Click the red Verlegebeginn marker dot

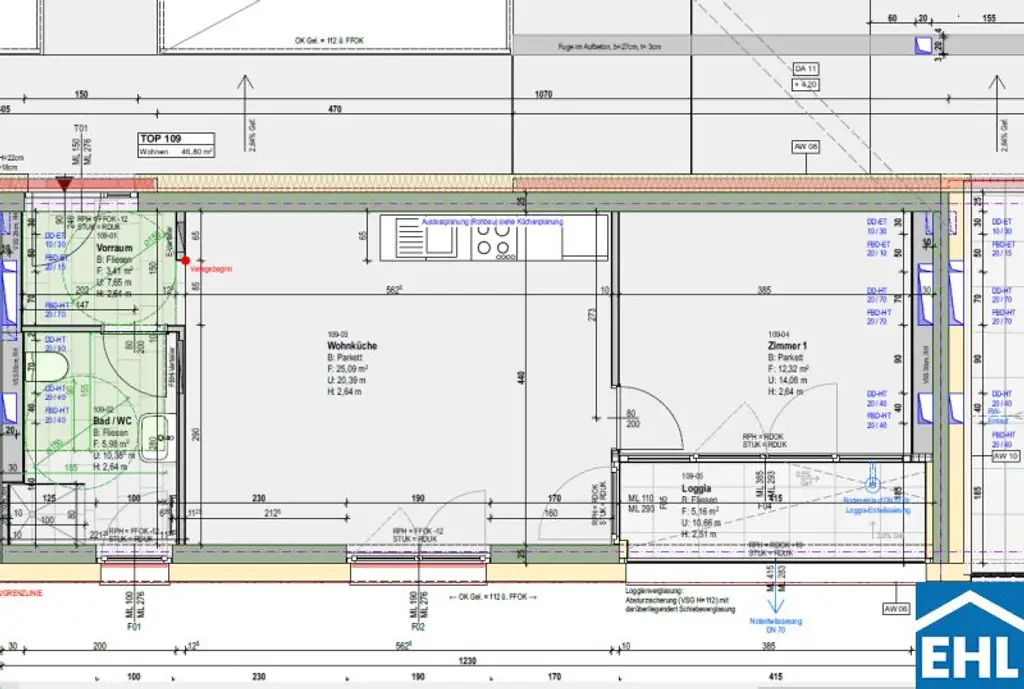(185, 261)
